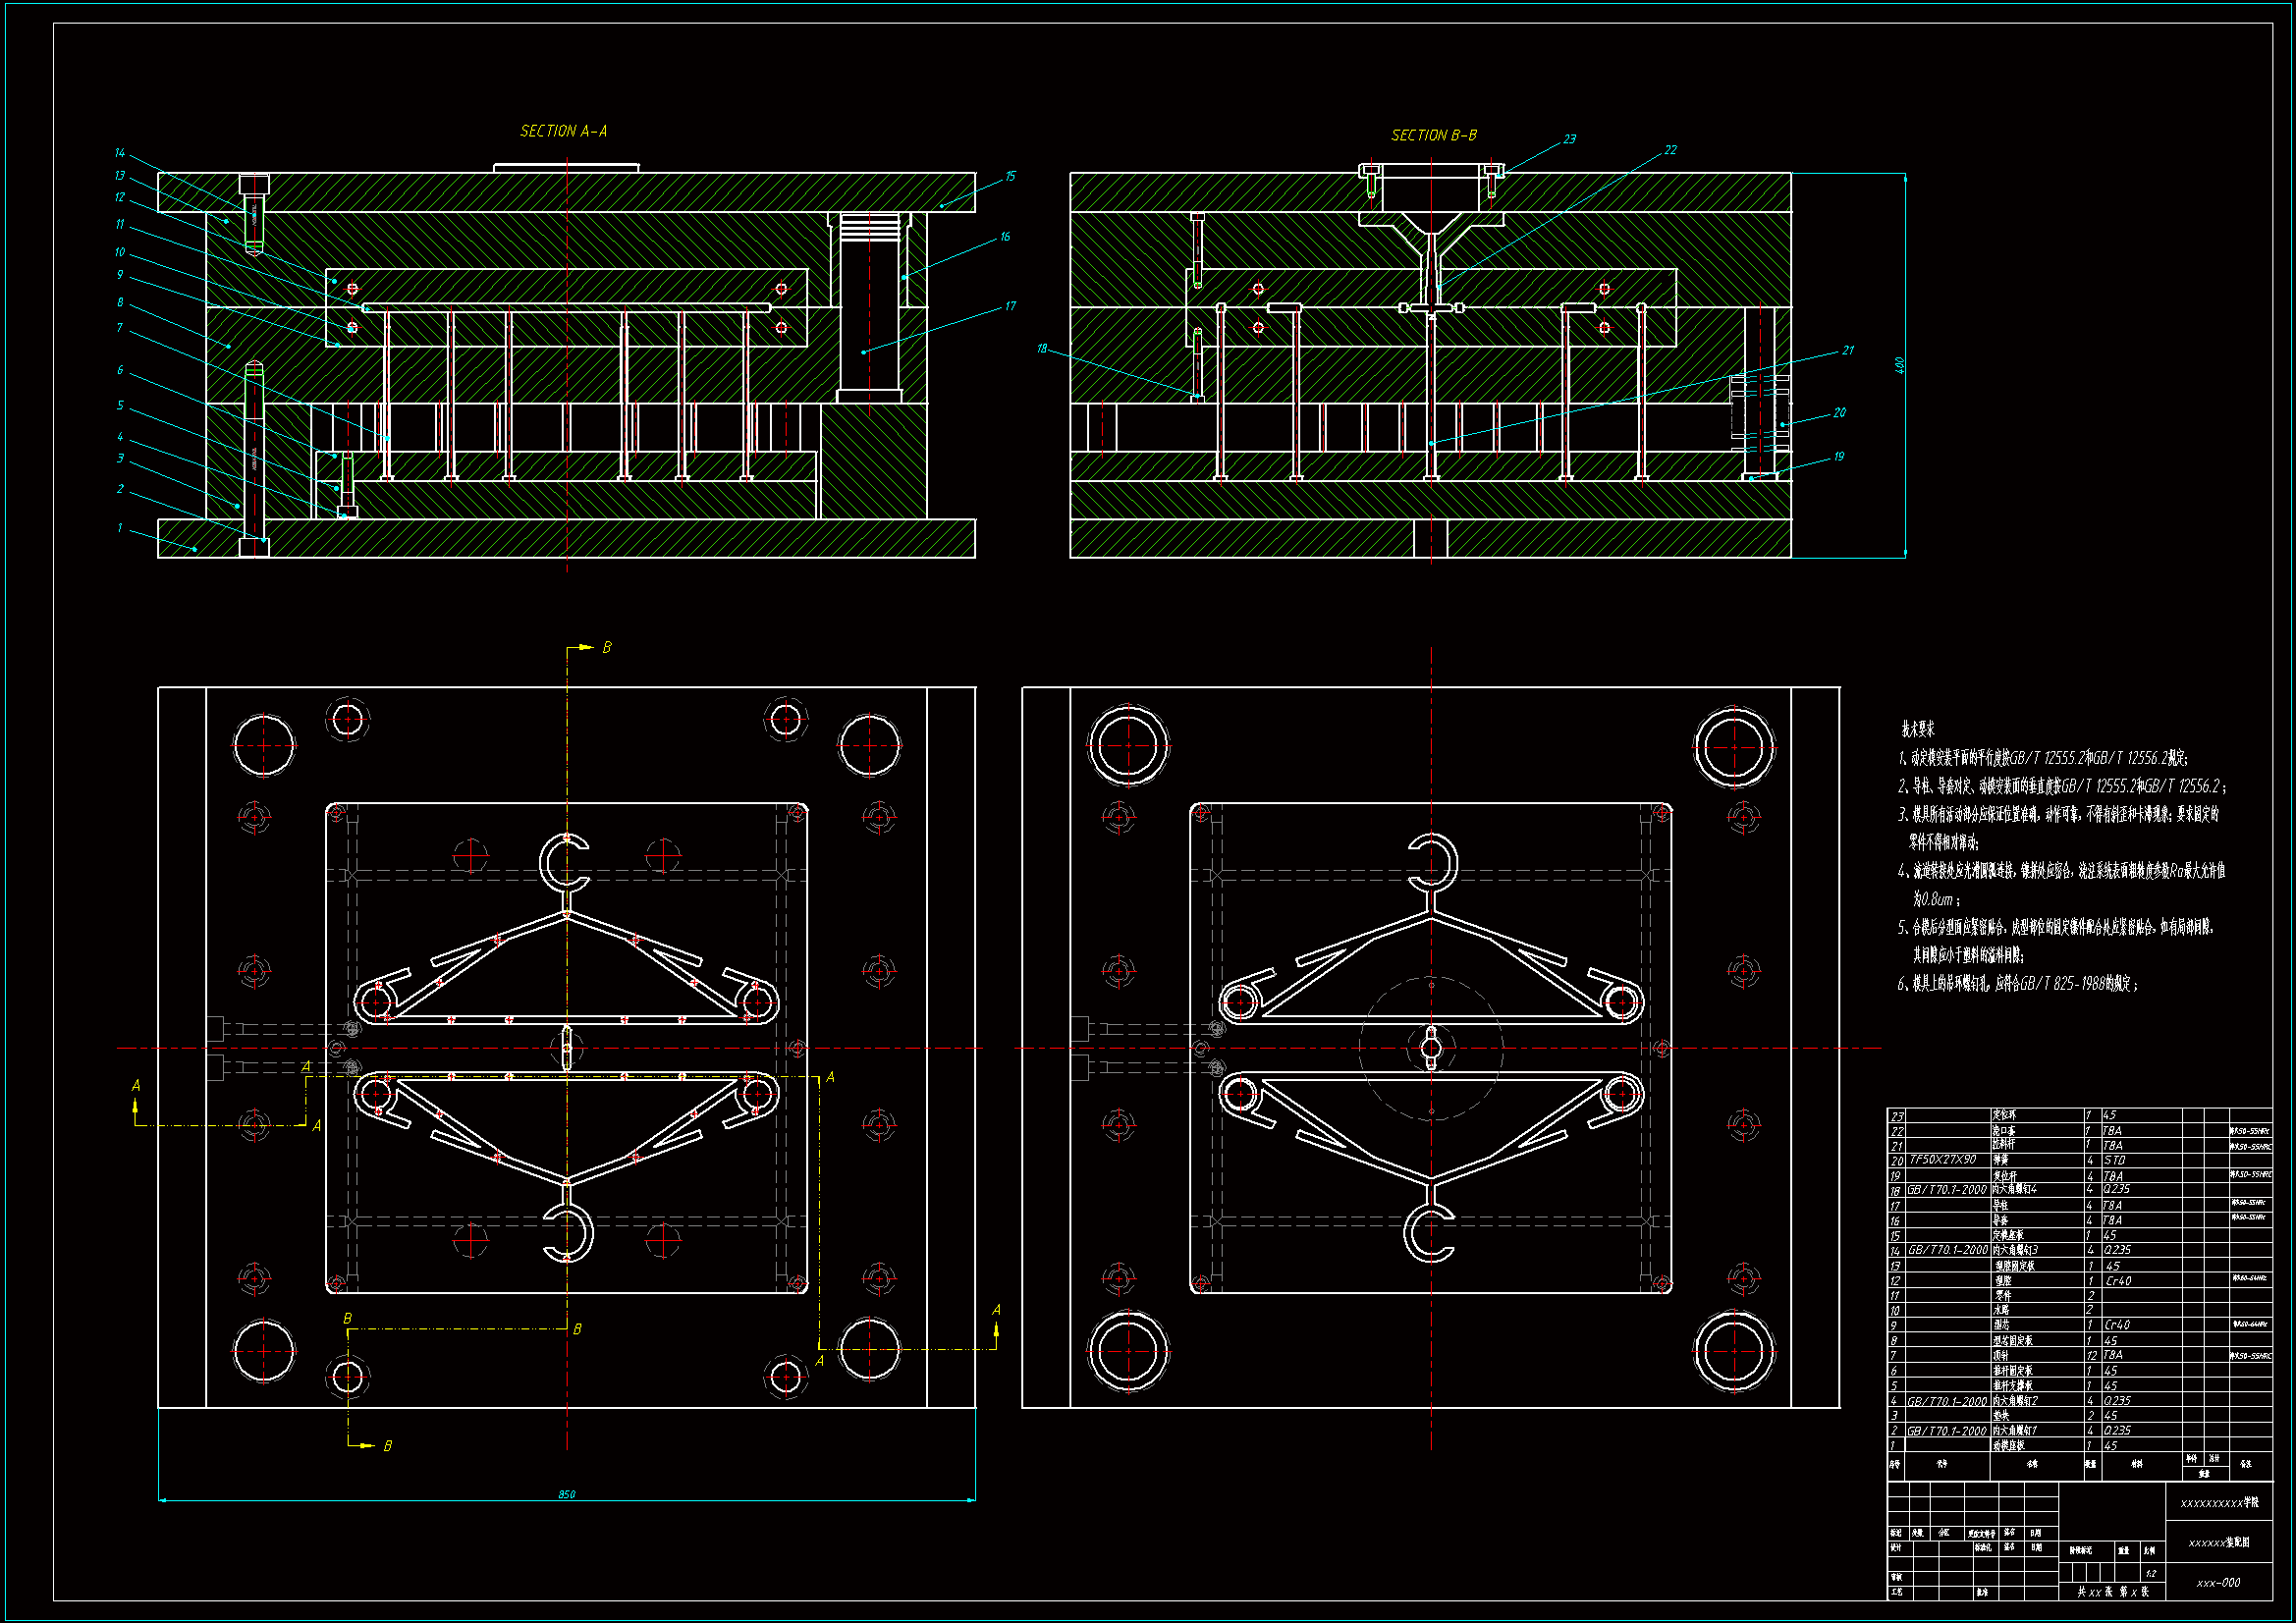Select the 400 height dimension text

coord(1899,365)
